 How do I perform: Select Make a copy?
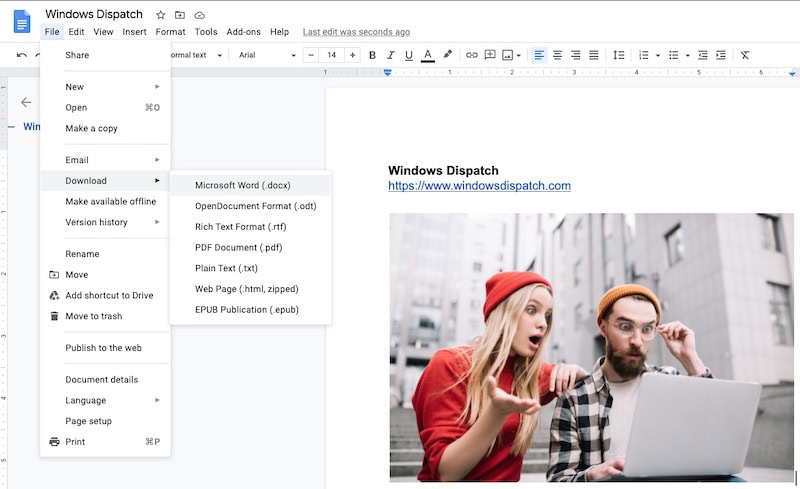(105, 128)
